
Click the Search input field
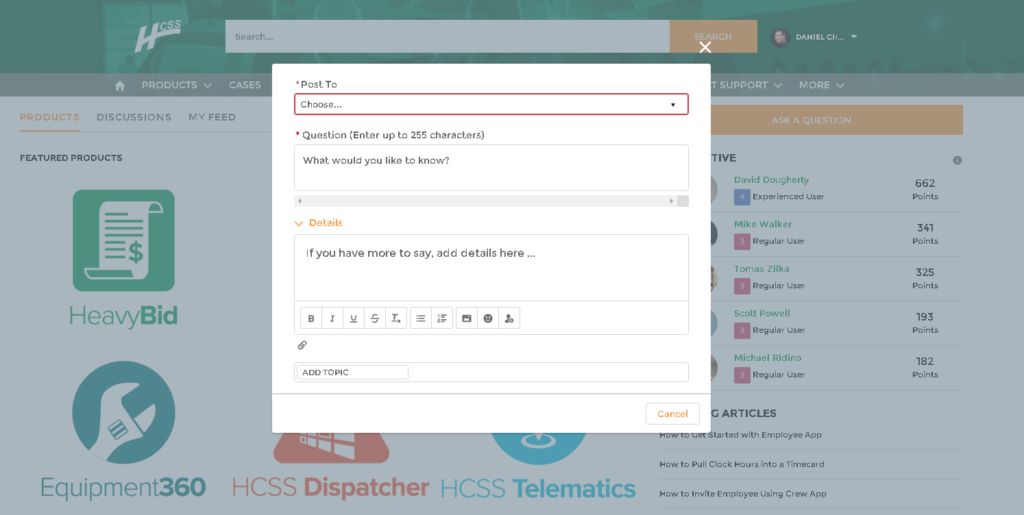tap(447, 37)
